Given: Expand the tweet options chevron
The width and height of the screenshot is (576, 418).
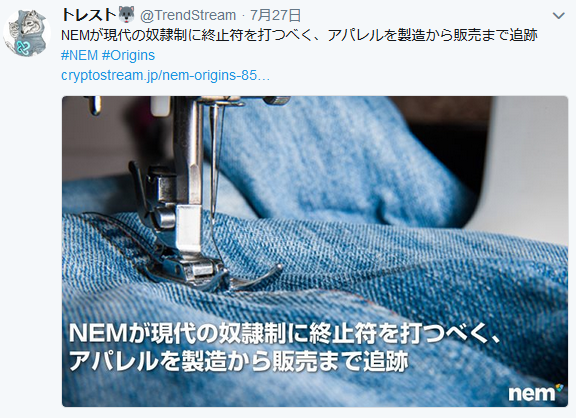Looking at the screenshot, I should (558, 16).
